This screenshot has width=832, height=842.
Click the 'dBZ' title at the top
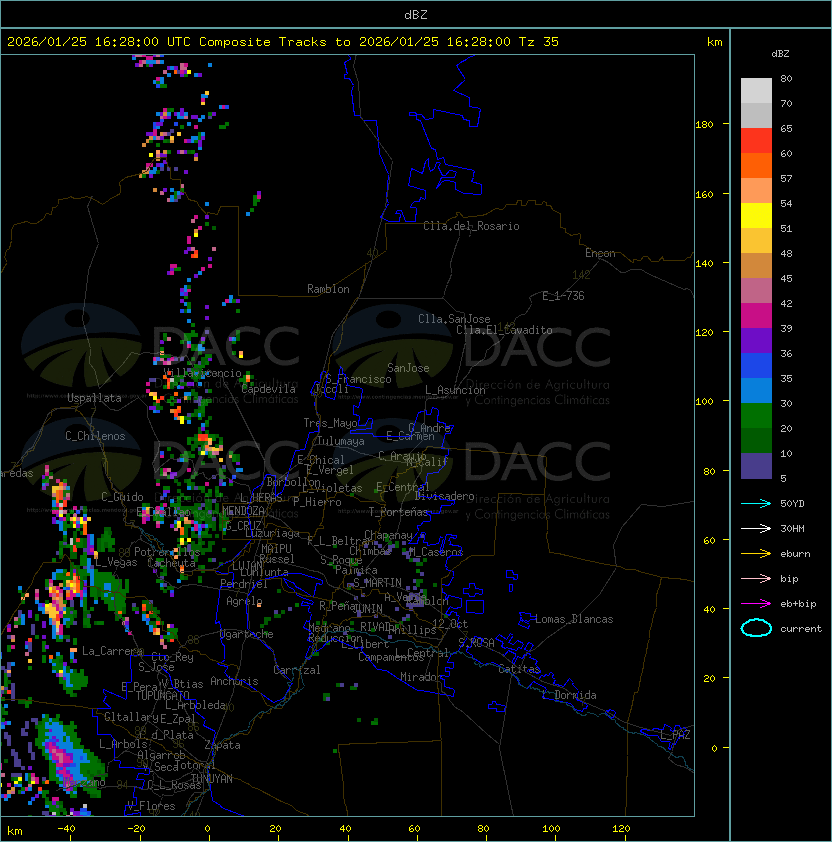point(416,14)
